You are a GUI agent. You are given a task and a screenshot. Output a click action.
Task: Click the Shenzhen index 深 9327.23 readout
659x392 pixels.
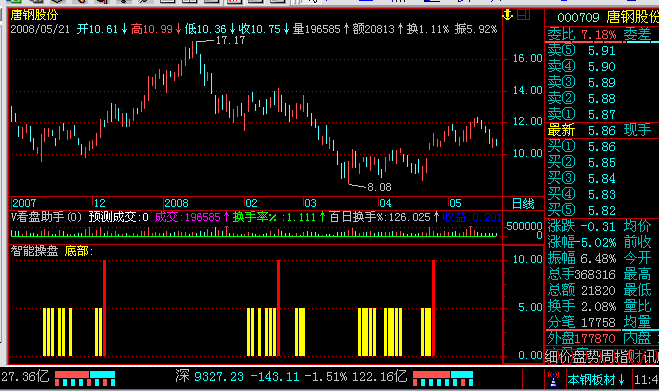pyautogui.click(x=209, y=376)
